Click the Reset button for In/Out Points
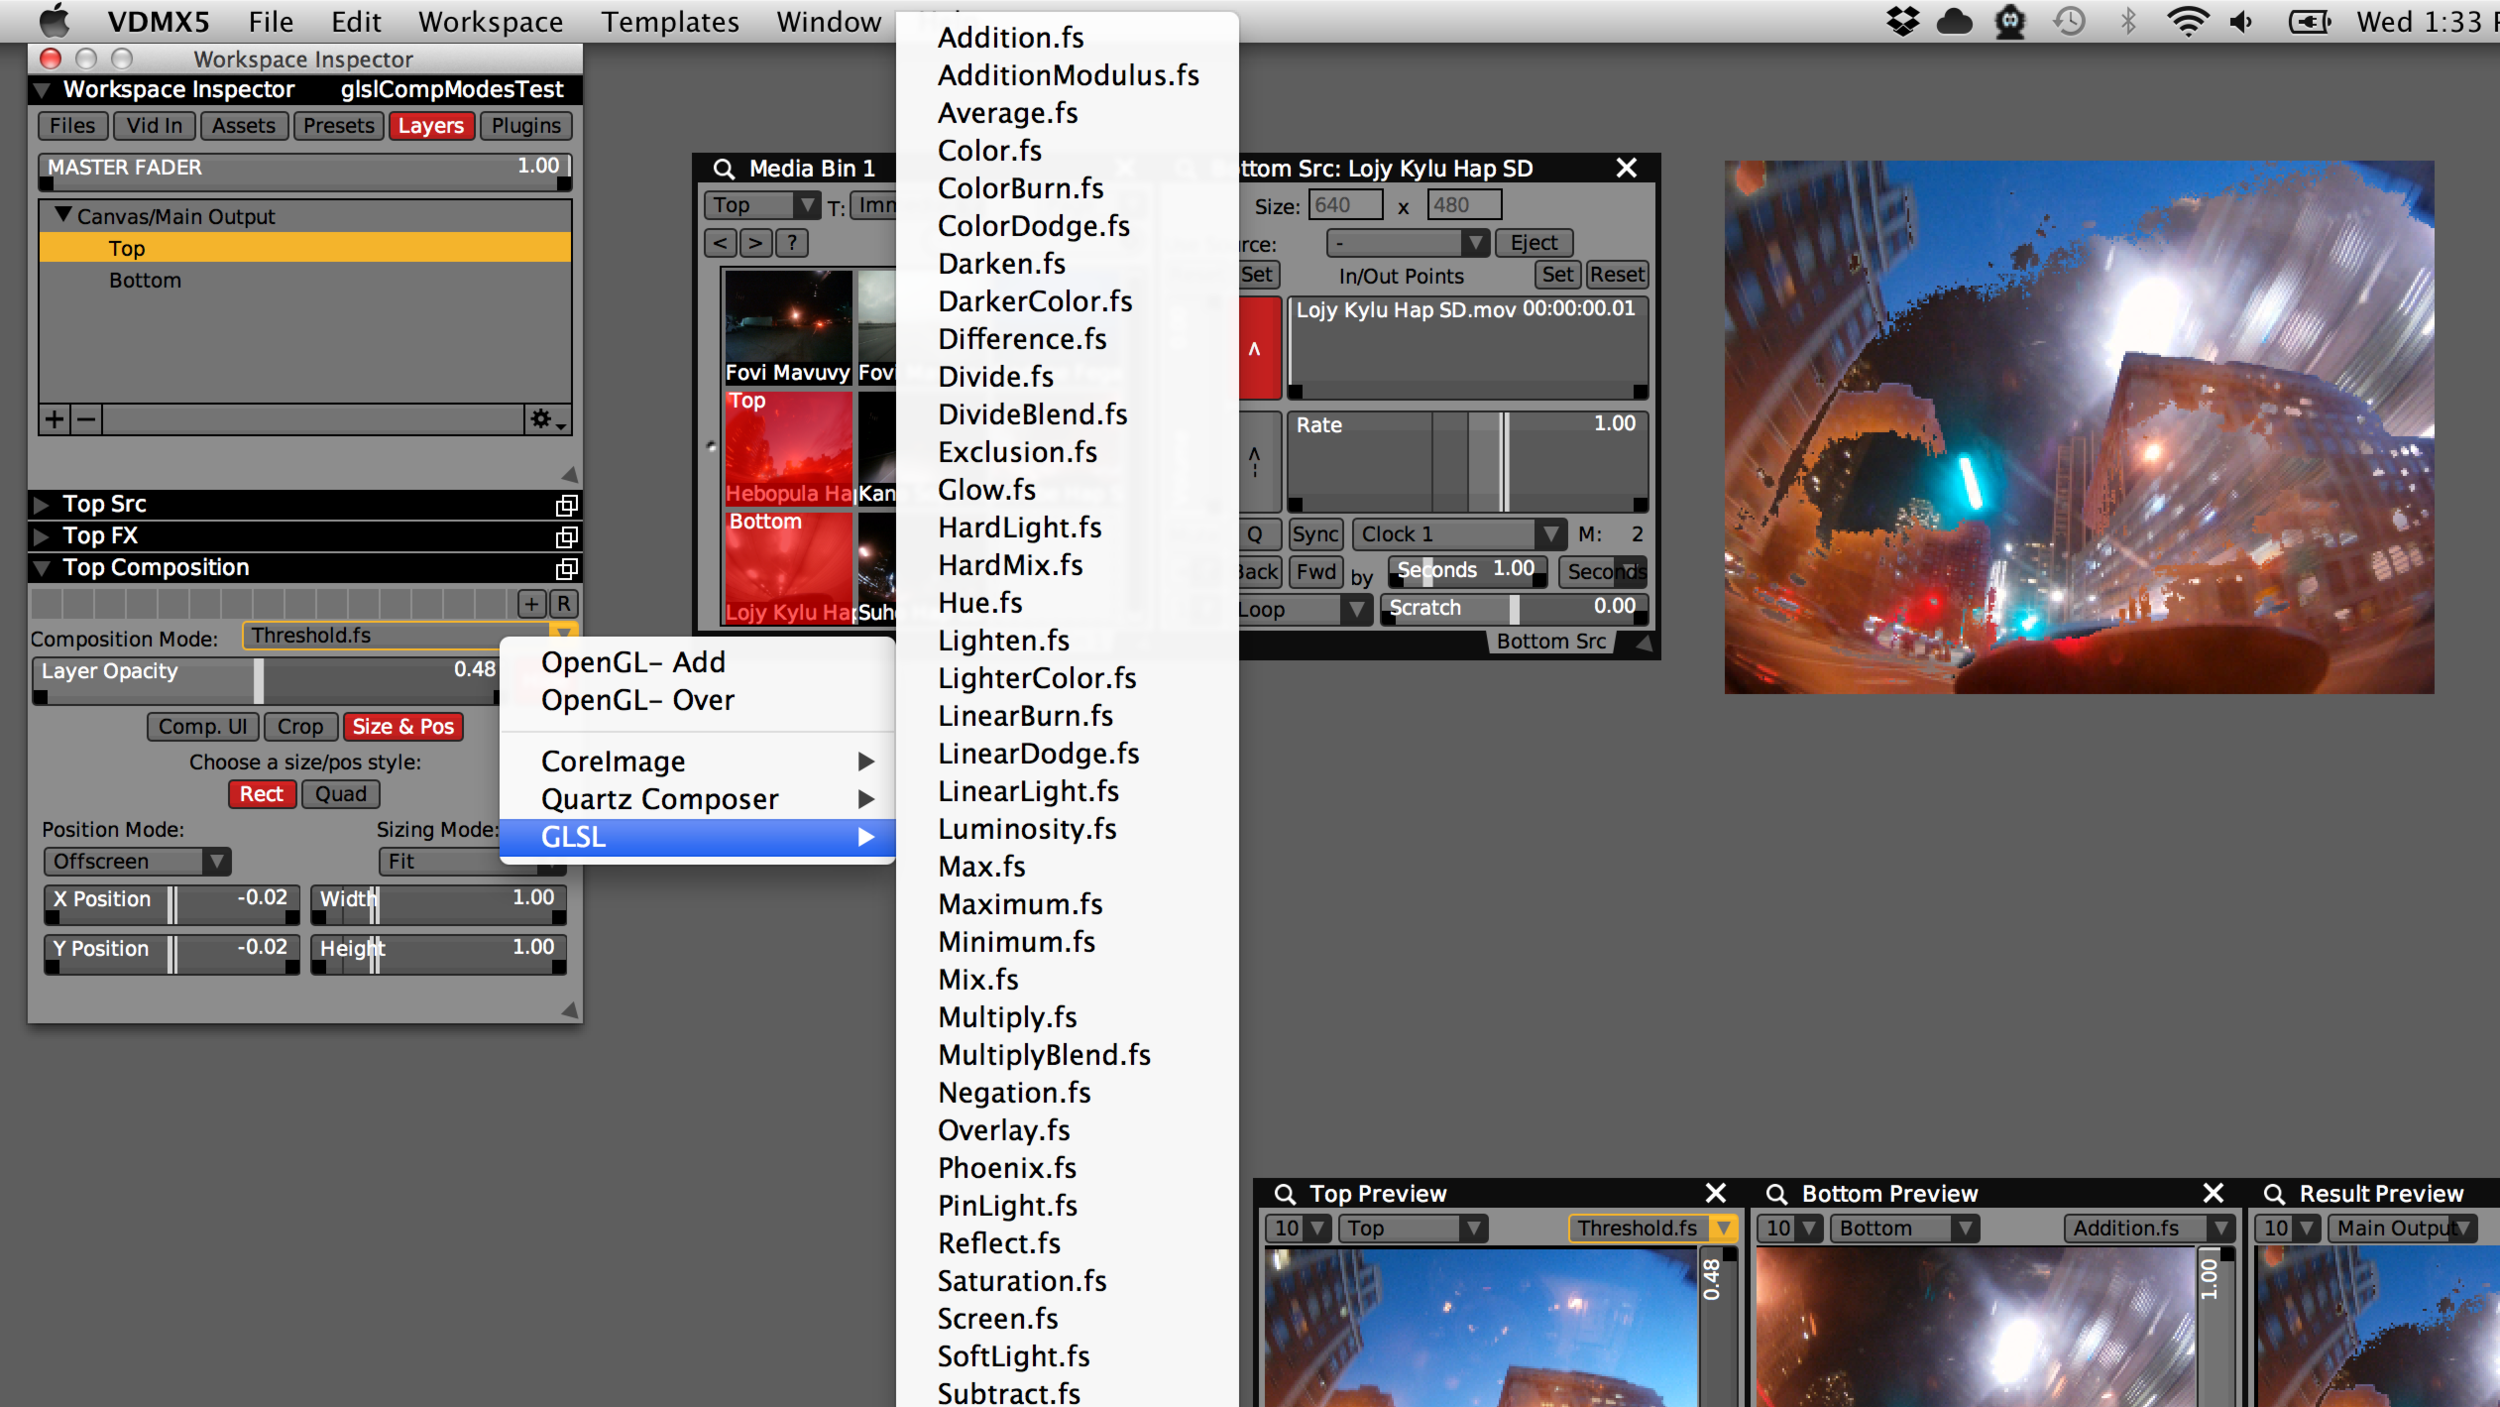2500x1407 pixels. [1616, 274]
